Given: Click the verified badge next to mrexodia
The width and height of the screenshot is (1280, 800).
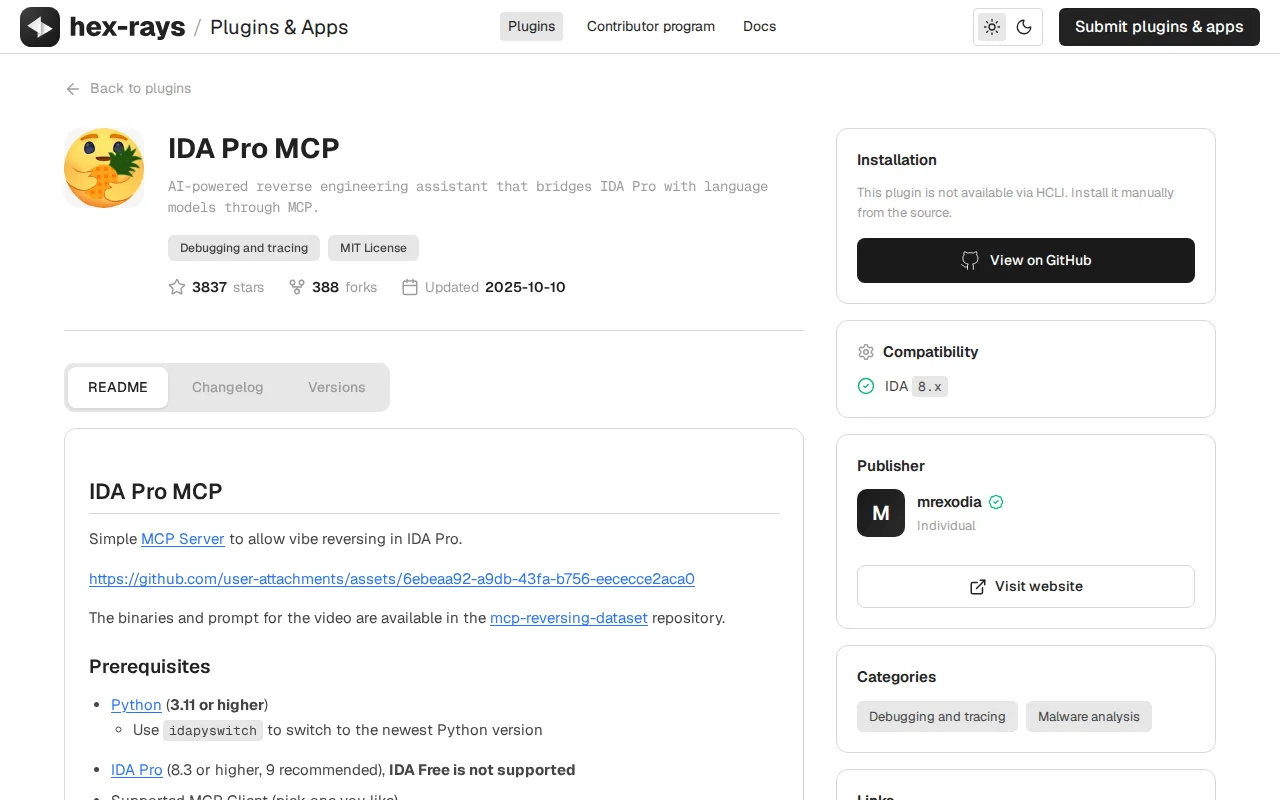Looking at the screenshot, I should 996,502.
